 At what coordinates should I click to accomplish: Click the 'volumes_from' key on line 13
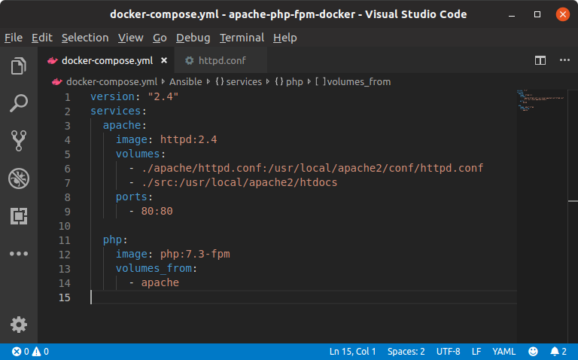[x=153, y=268]
